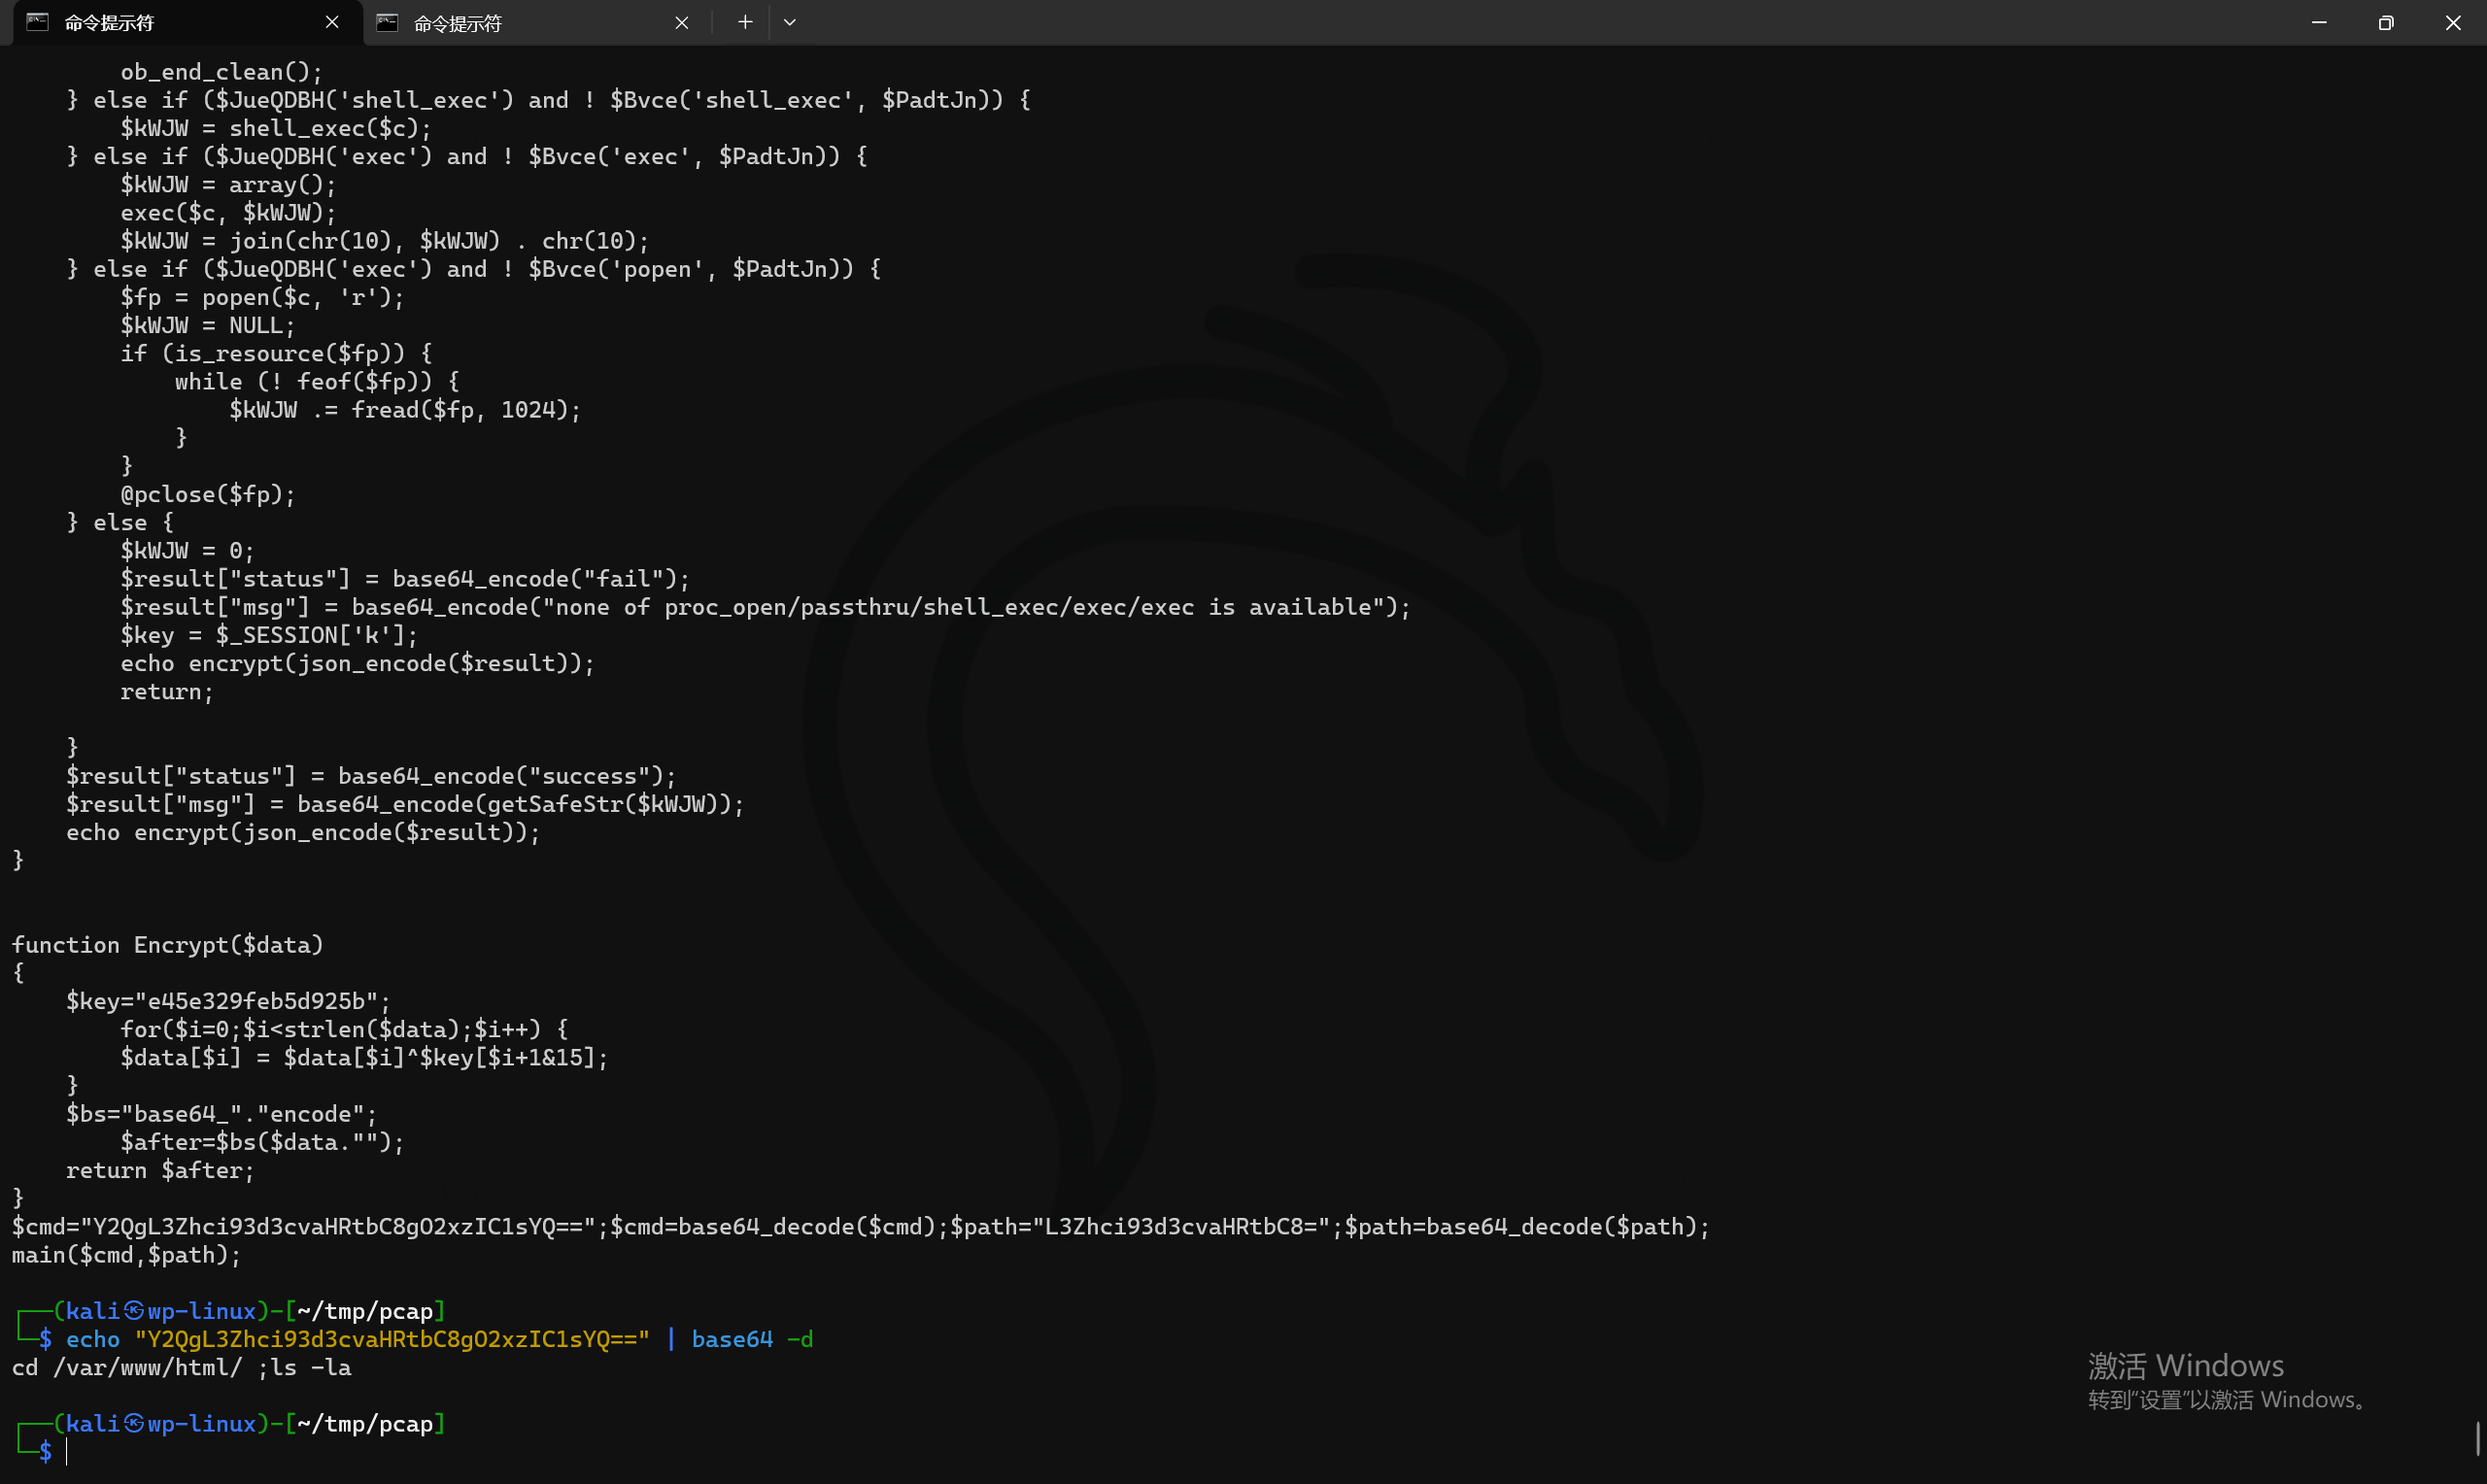2487x1484 pixels.
Task: Close the second 命令提示符 tab
Action: (682, 22)
